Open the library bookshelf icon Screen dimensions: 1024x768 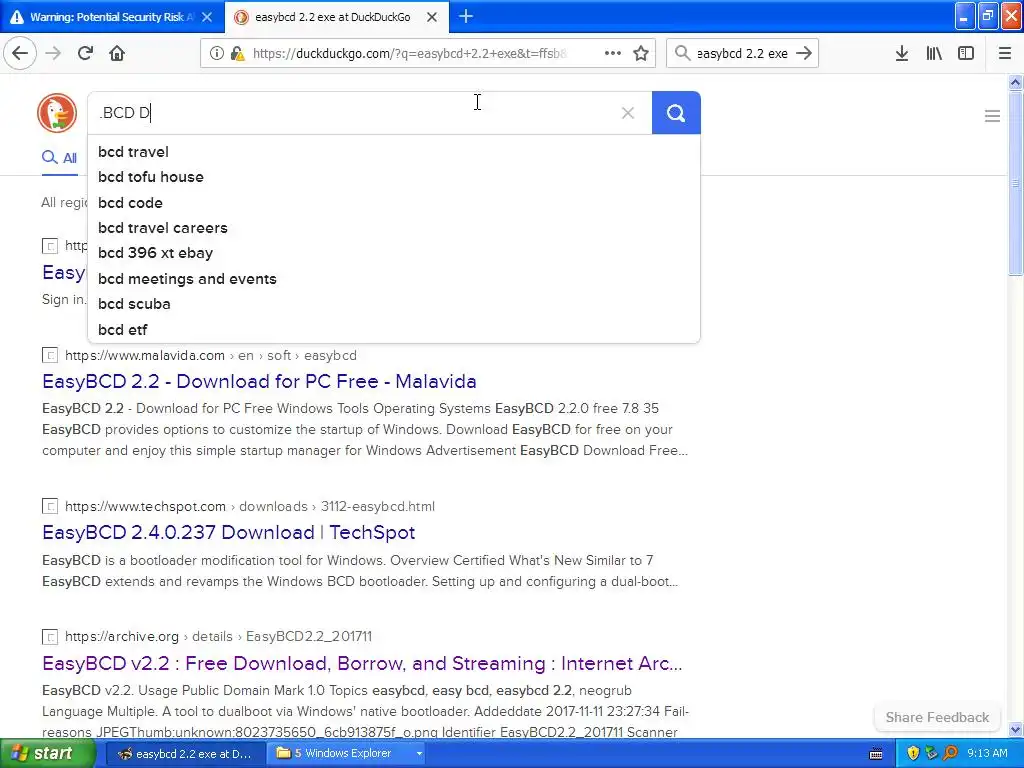(x=934, y=54)
